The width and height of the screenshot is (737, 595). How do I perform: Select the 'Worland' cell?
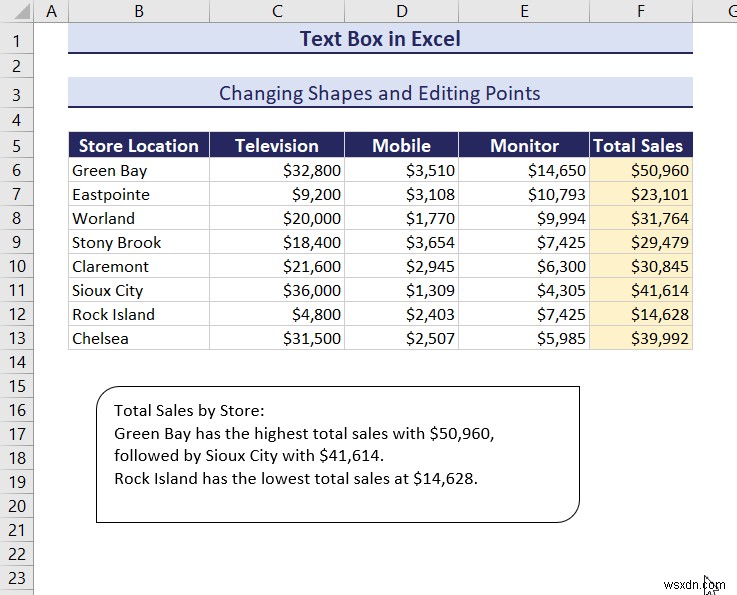139,218
